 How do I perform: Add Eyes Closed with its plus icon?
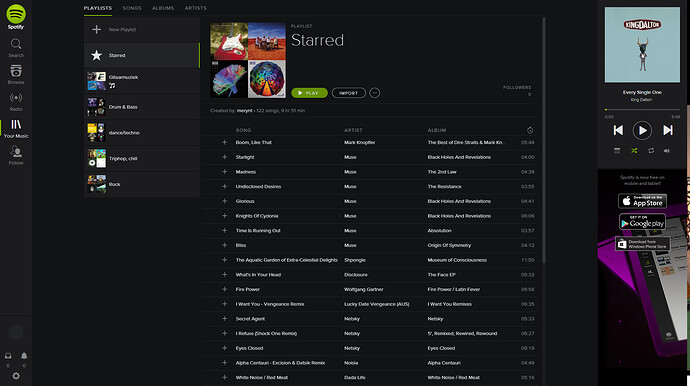(224, 348)
